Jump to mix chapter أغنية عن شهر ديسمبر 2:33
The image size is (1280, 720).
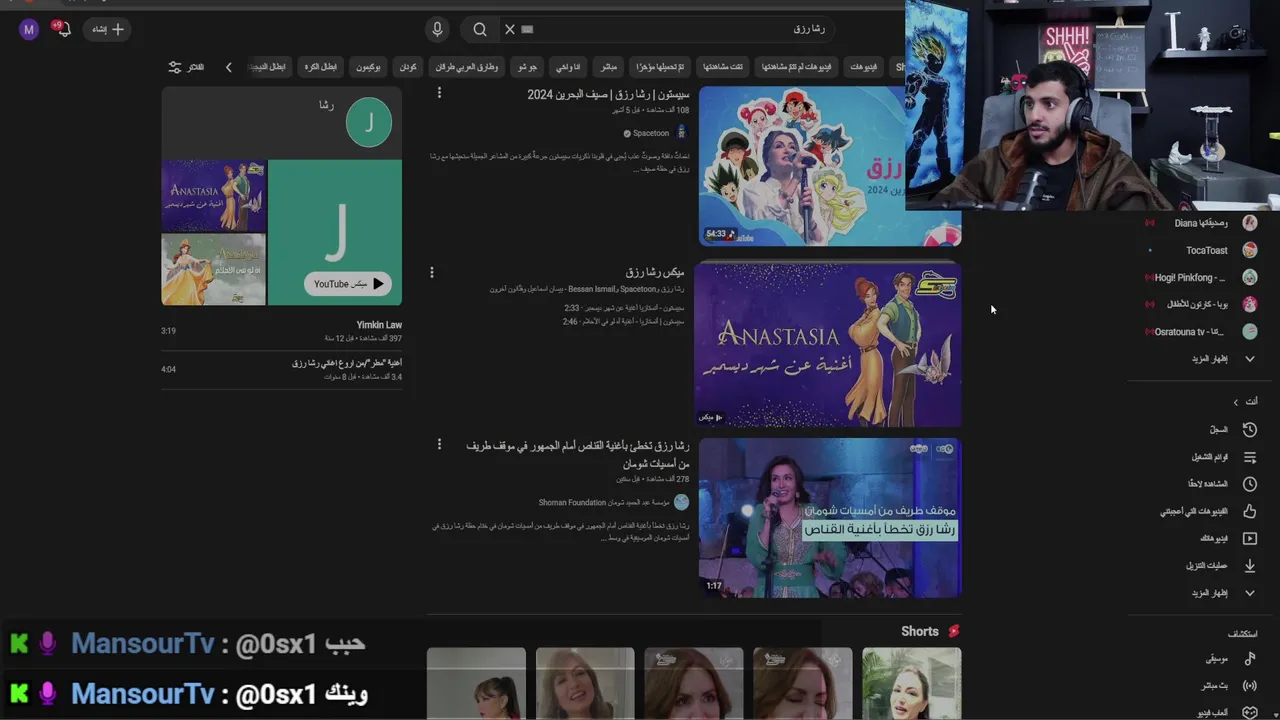(x=624, y=308)
